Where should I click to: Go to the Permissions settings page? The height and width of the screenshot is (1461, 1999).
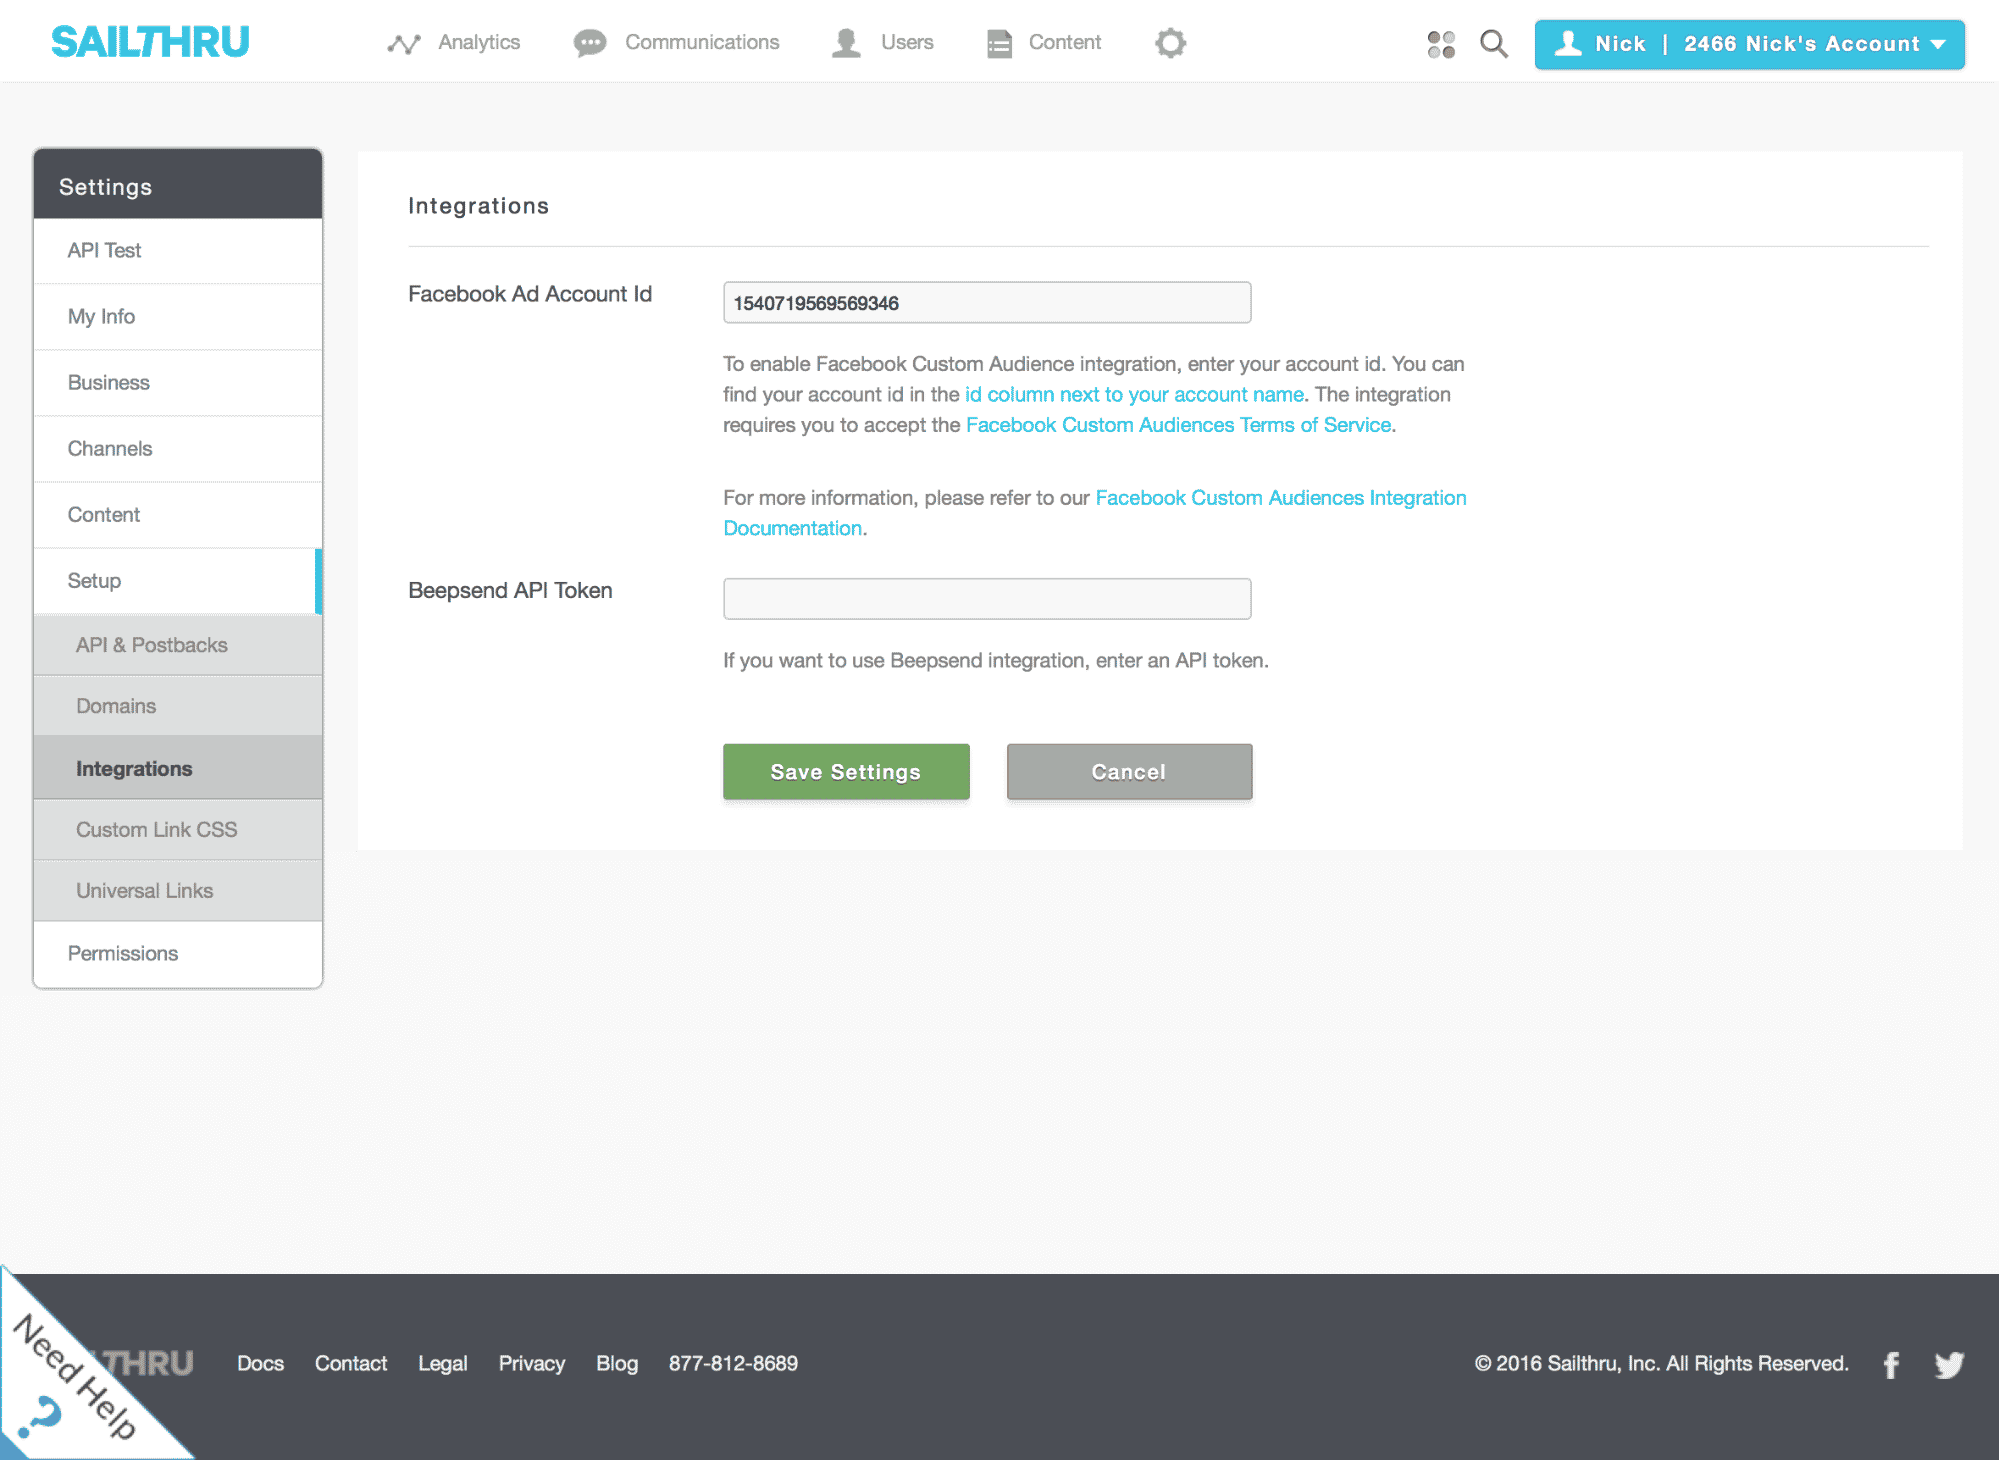[x=123, y=954]
